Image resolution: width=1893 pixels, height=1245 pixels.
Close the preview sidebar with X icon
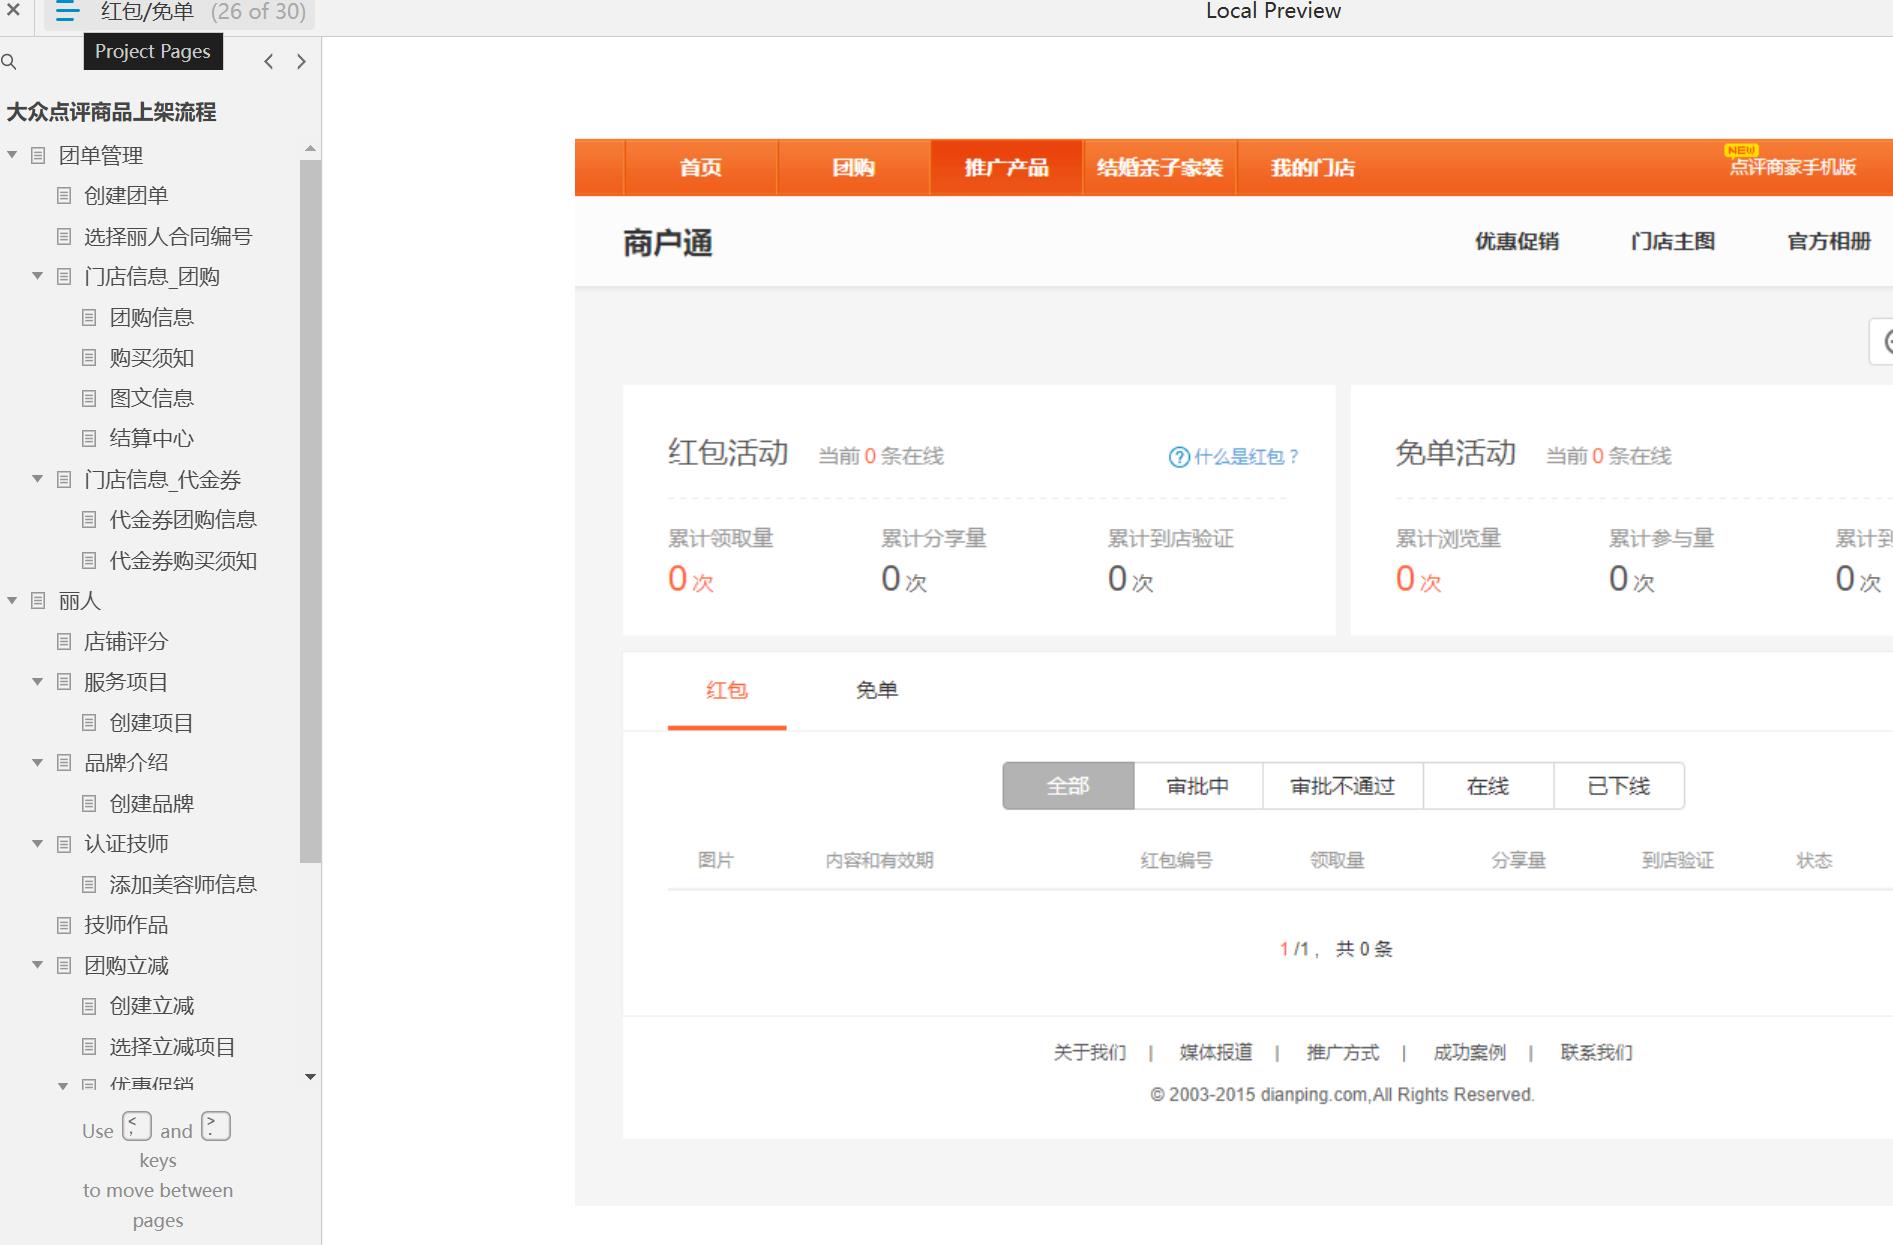pyautogui.click(x=13, y=11)
